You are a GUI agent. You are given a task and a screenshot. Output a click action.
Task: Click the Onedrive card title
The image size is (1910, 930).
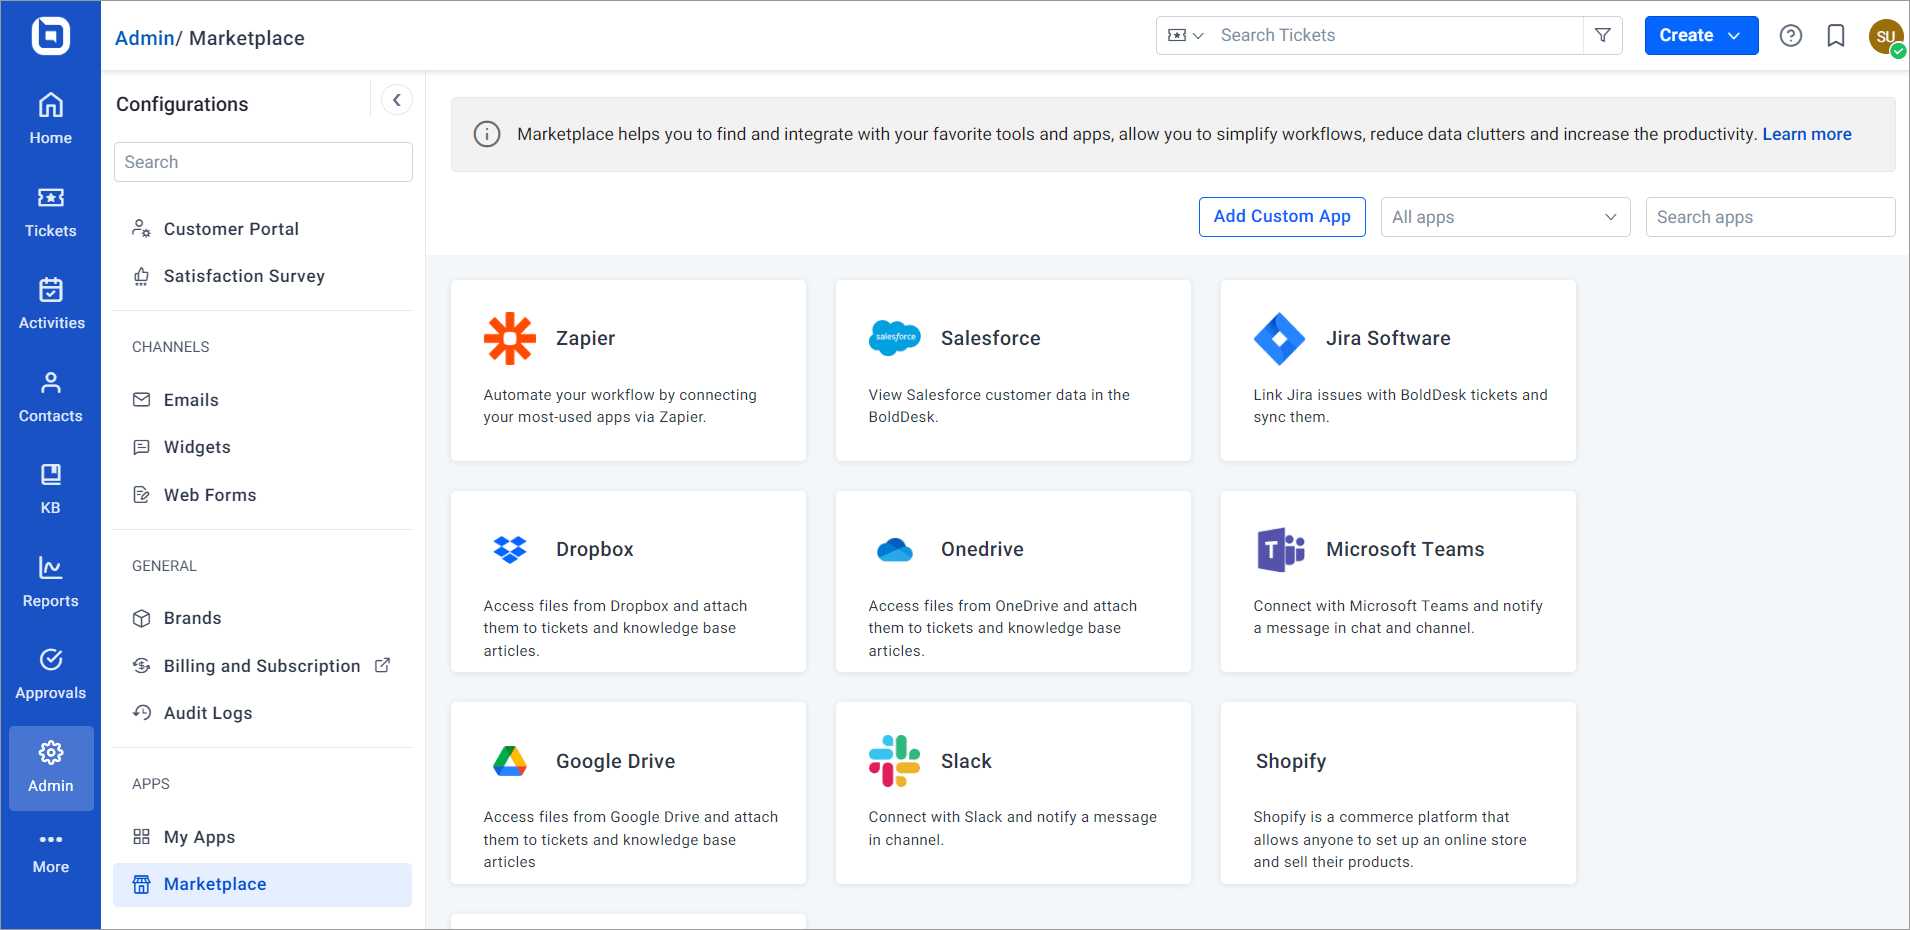982,549
